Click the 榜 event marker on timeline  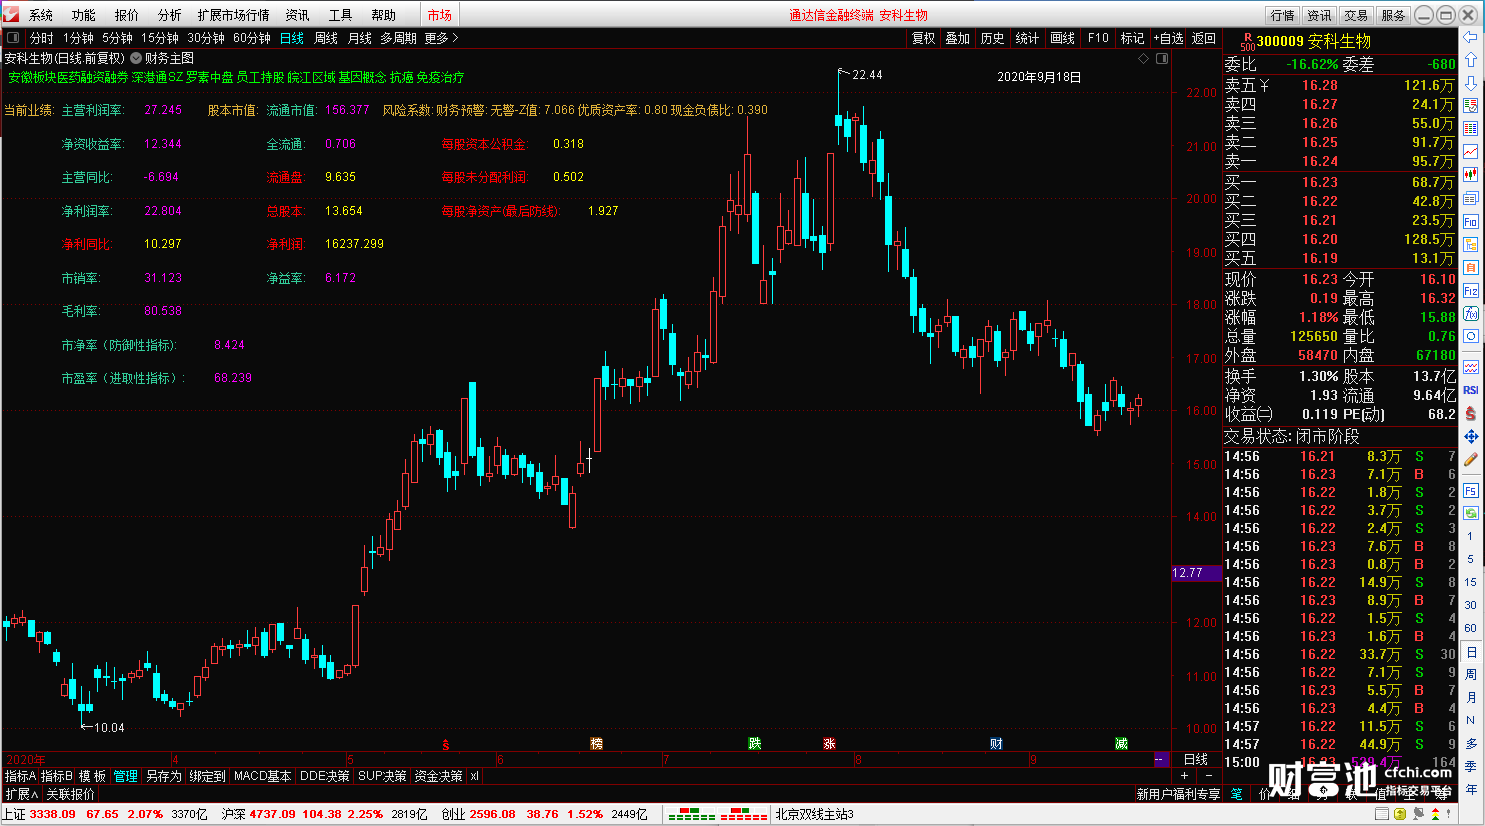(597, 744)
